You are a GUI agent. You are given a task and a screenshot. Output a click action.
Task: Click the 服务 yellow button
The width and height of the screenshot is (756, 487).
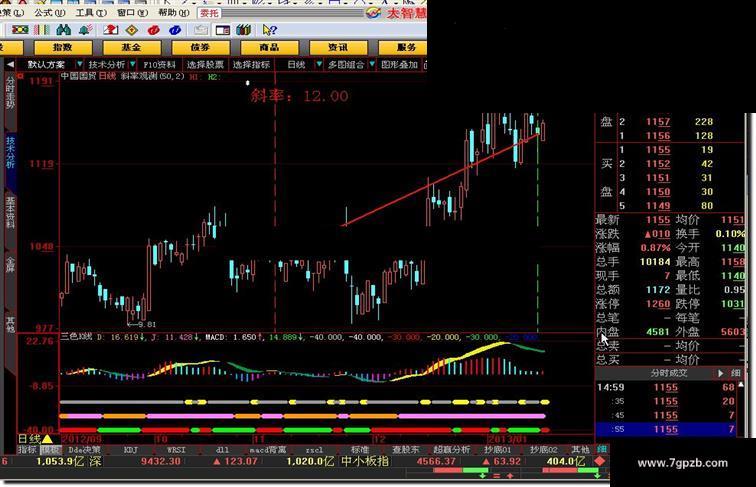(405, 47)
